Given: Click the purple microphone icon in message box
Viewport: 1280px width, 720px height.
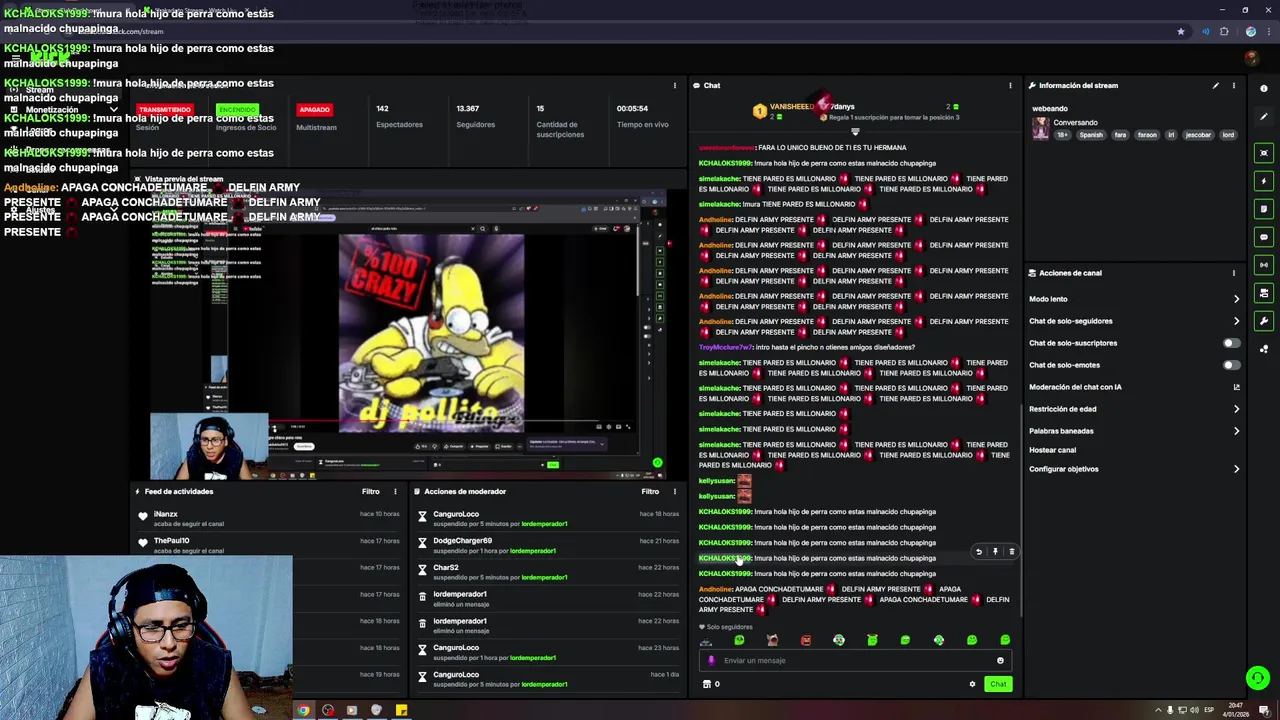Looking at the screenshot, I should (x=712, y=660).
